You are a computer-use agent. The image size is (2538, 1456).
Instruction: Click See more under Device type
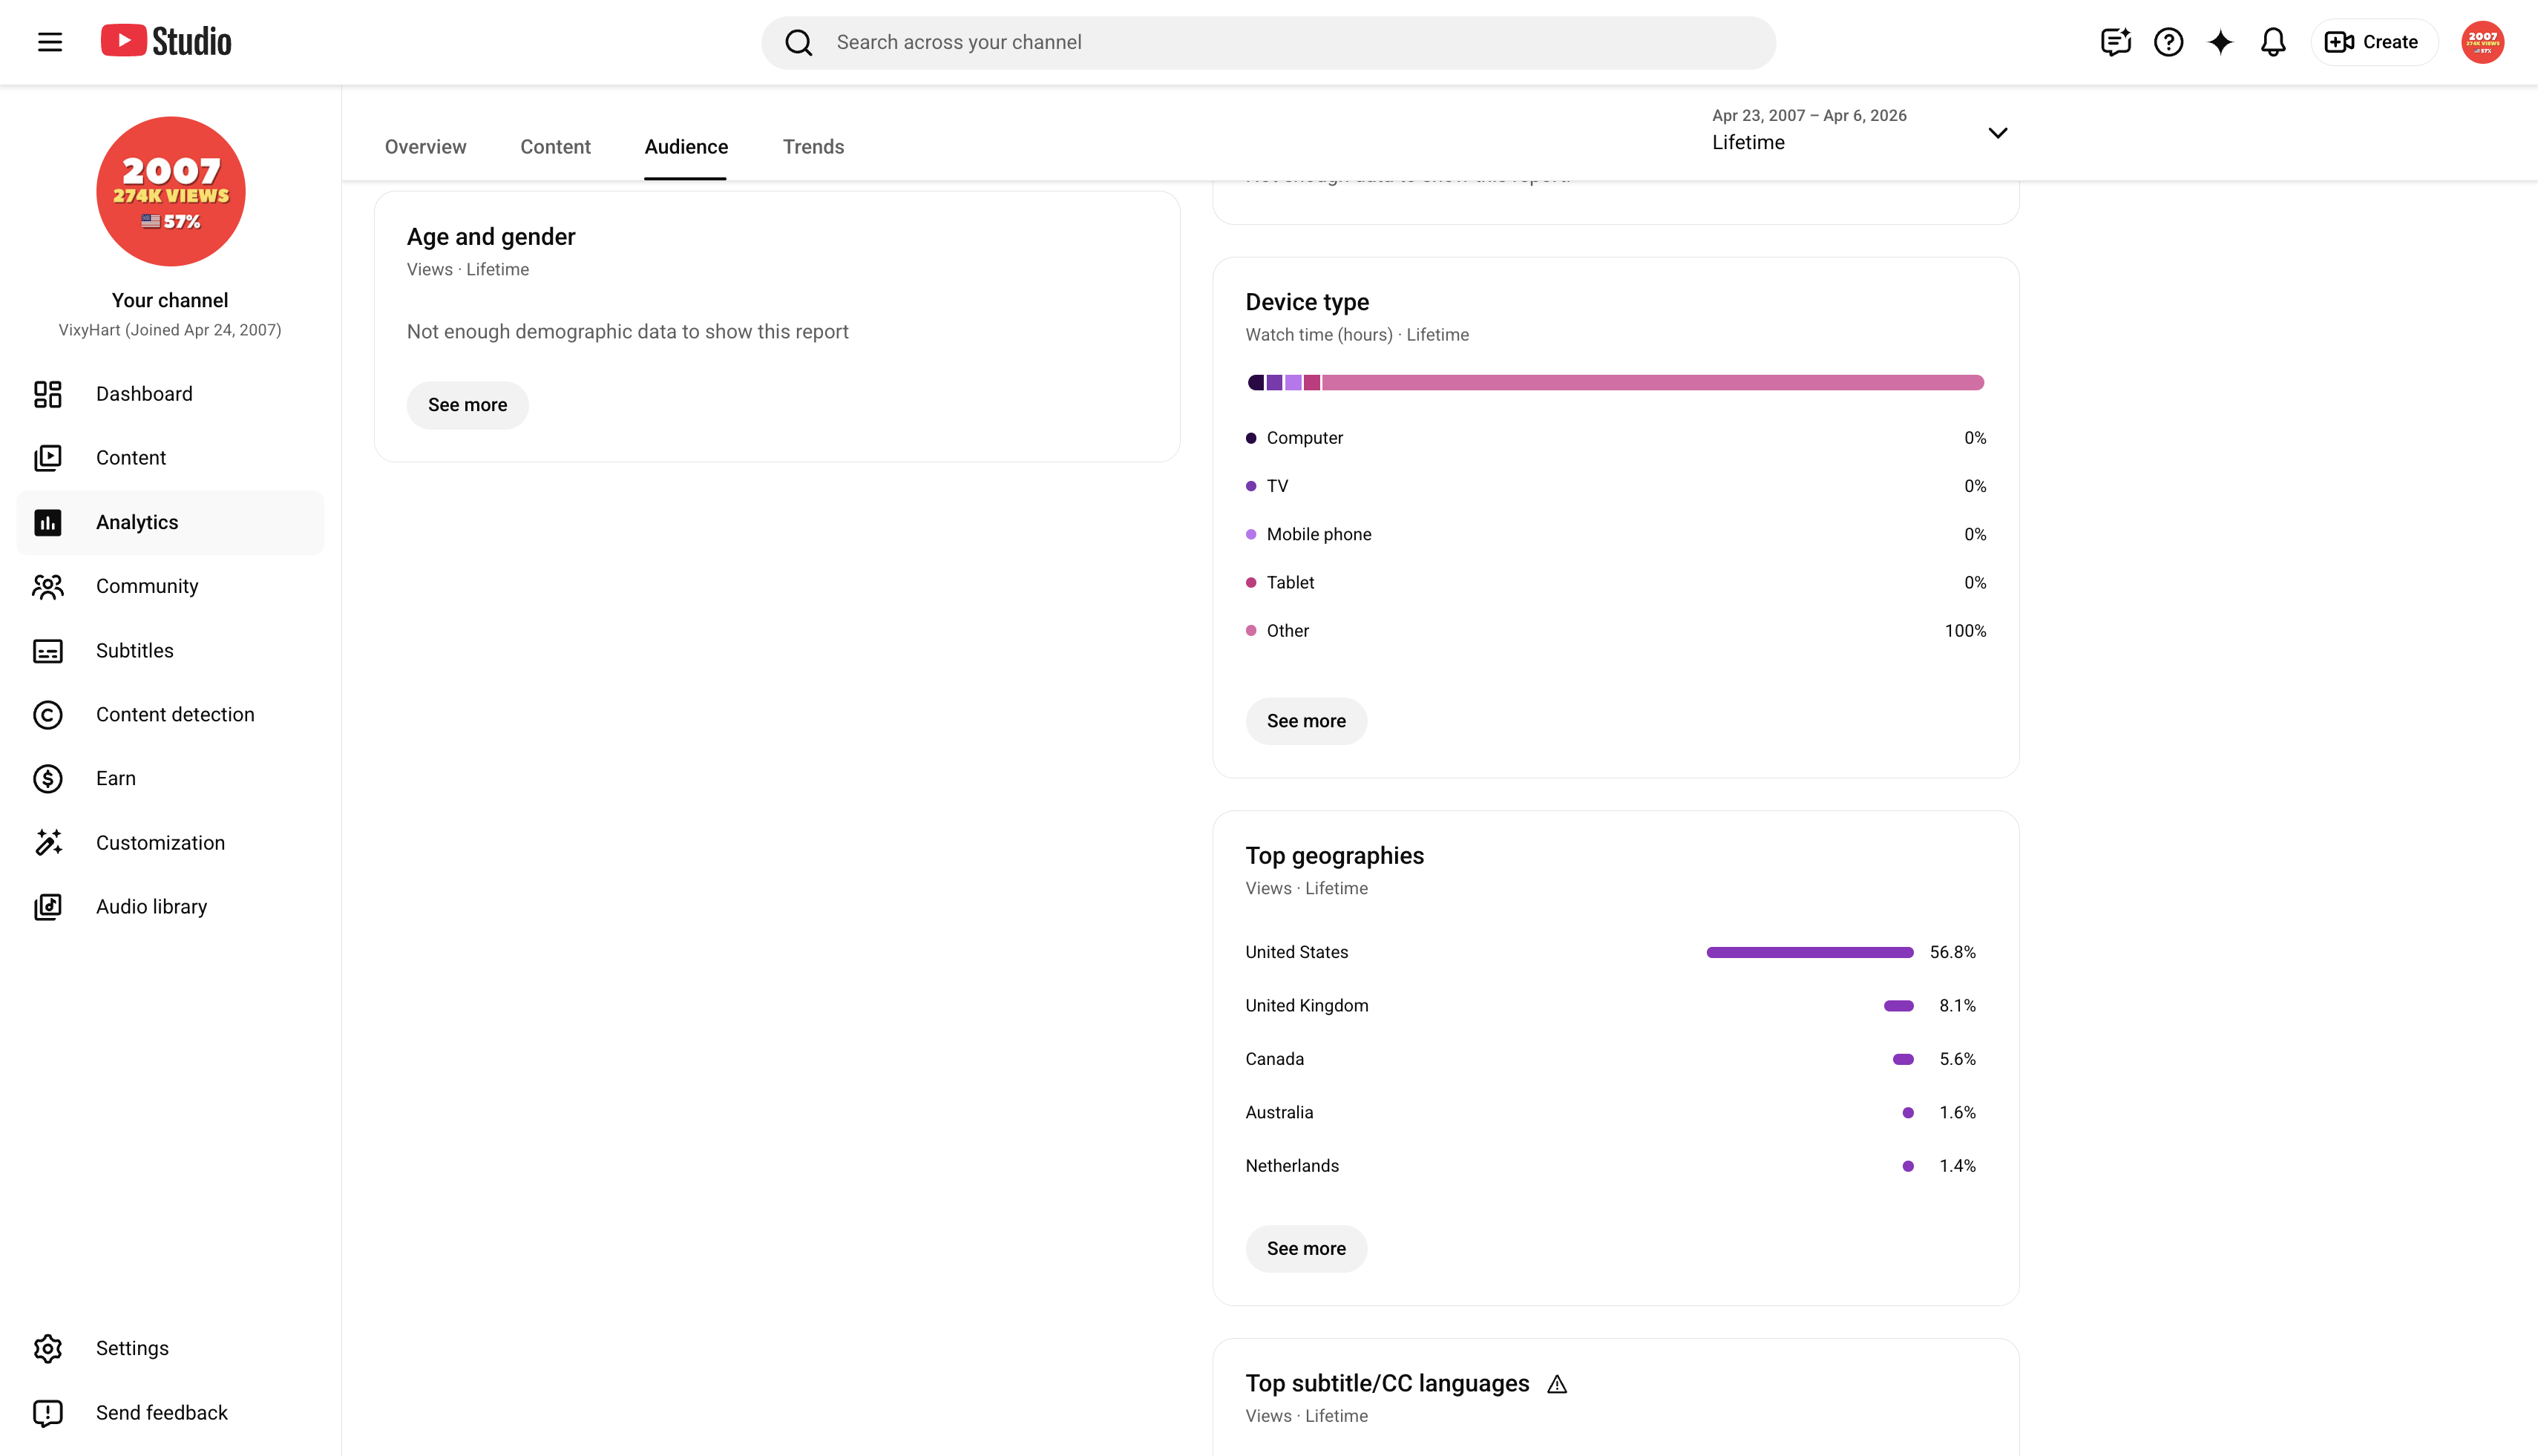[1306, 721]
